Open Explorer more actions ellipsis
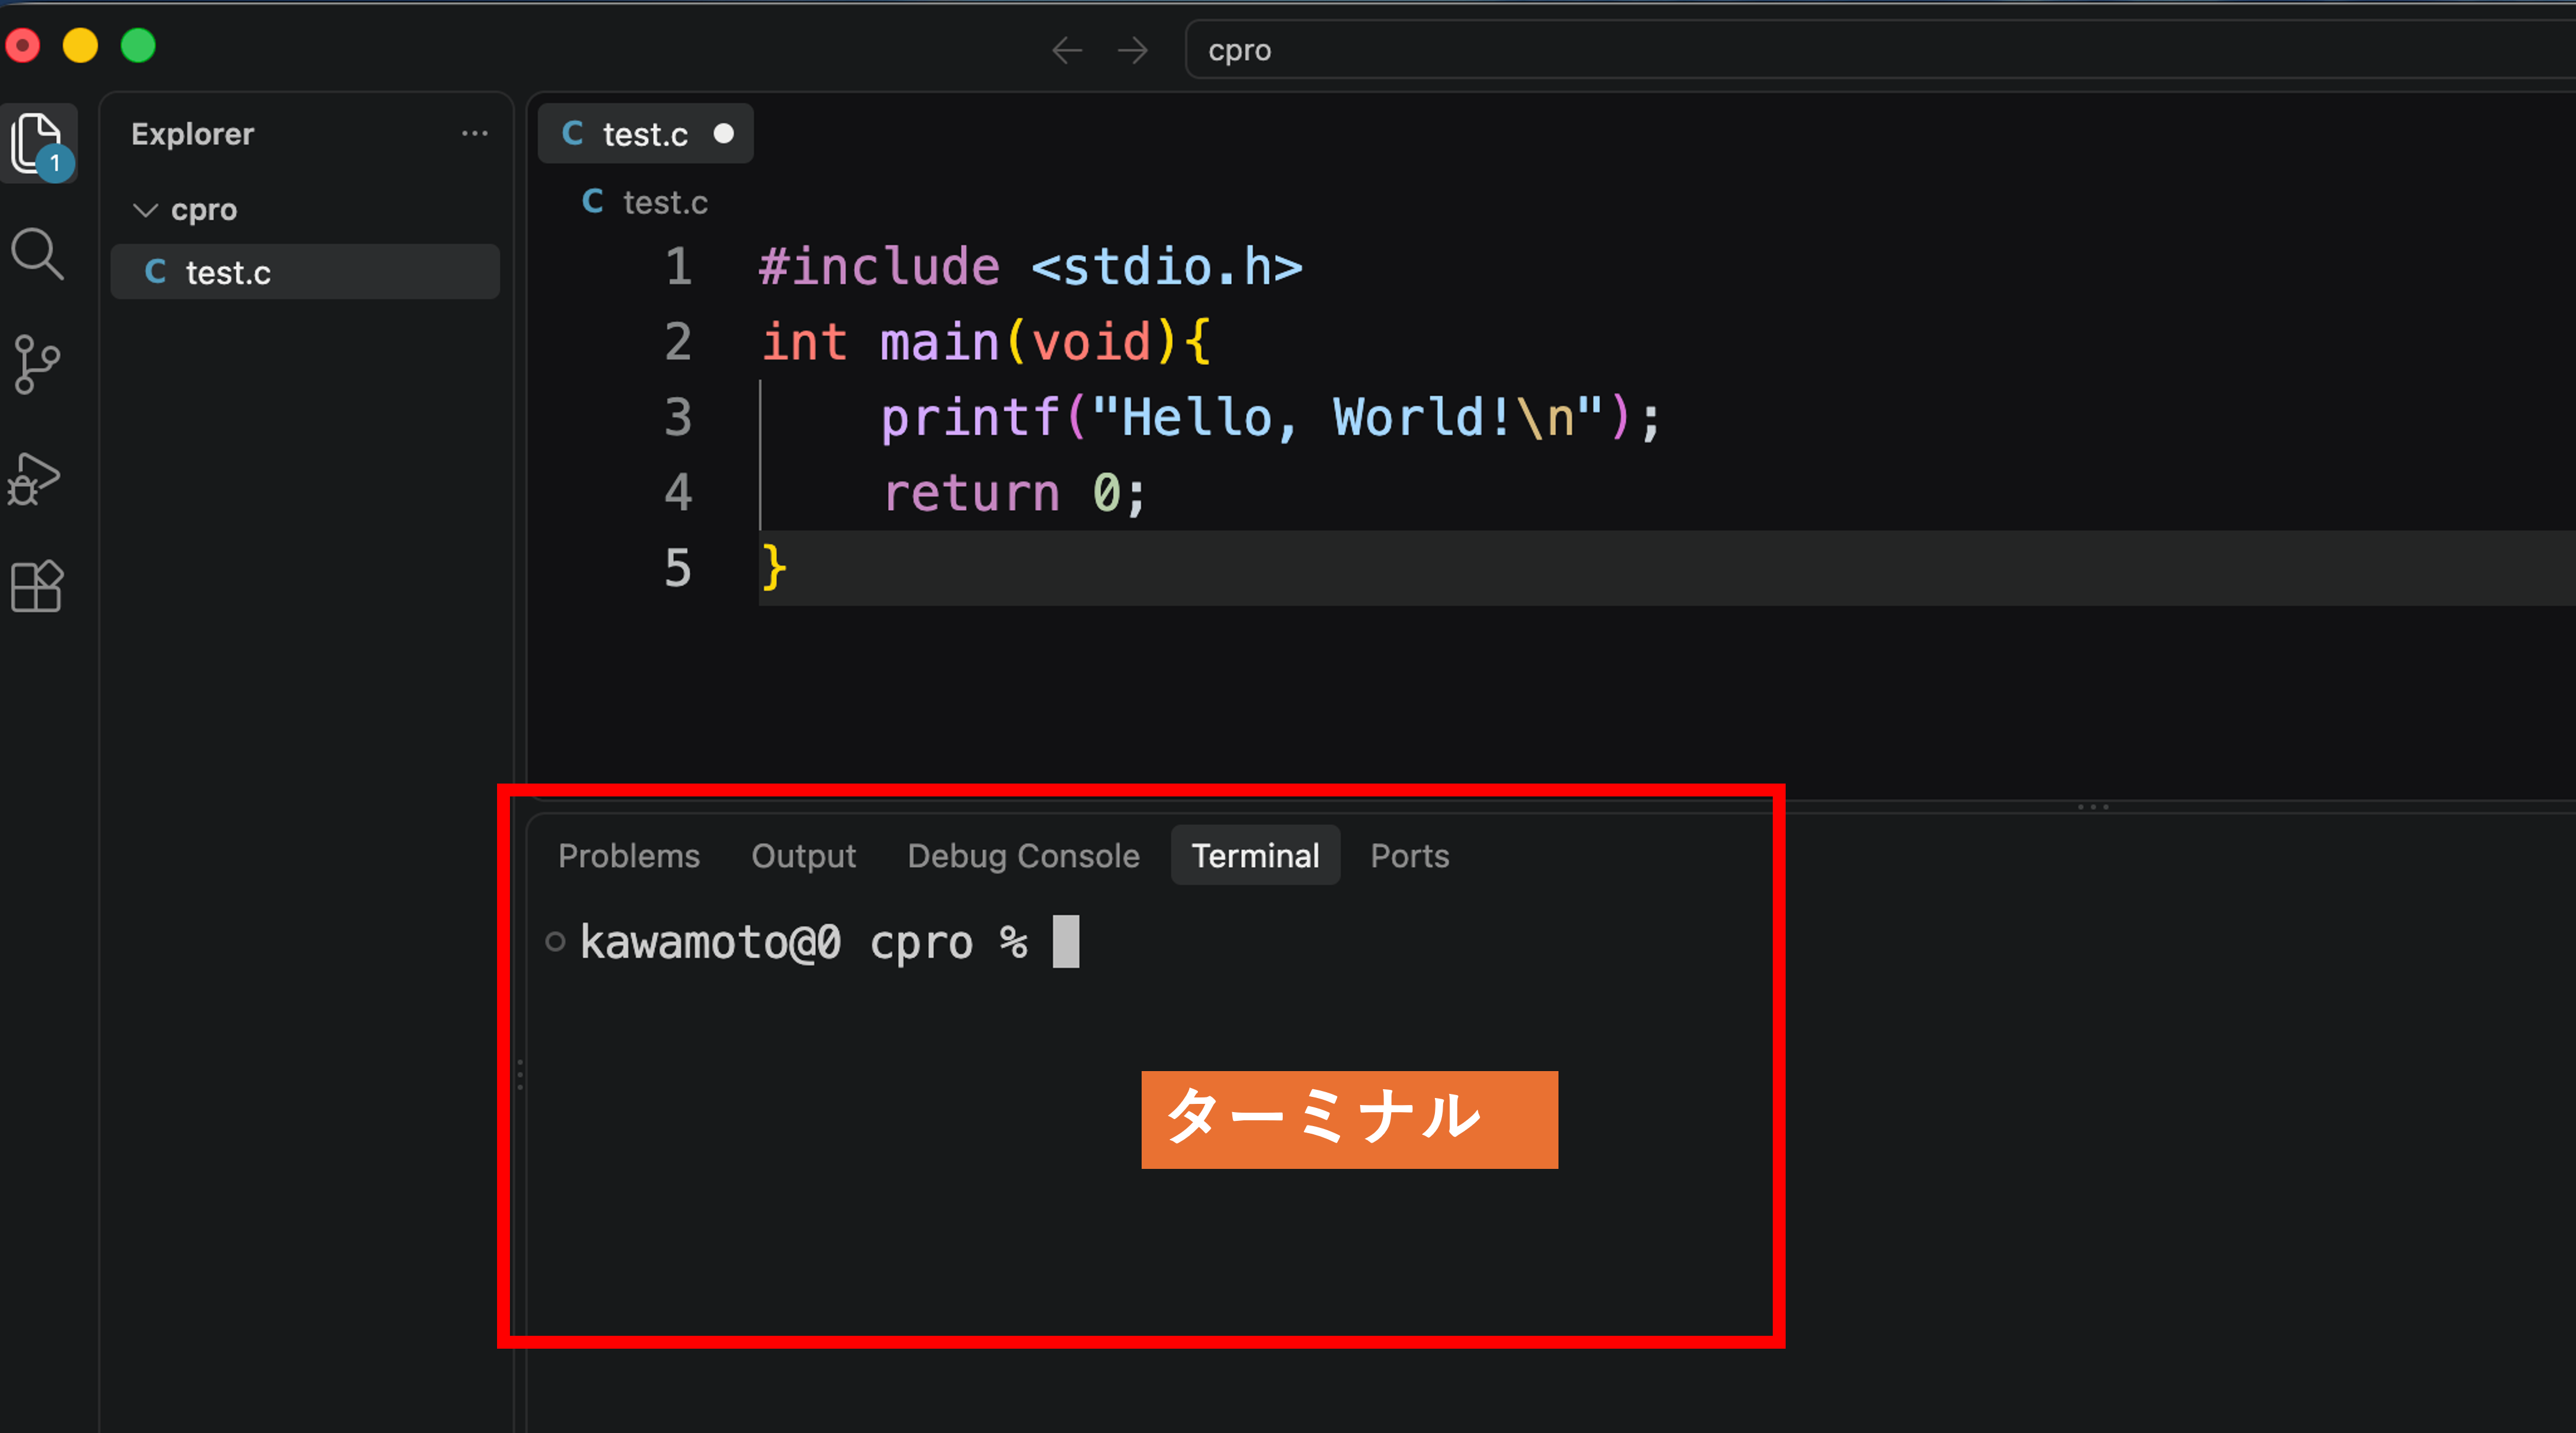This screenshot has height=1433, width=2576. click(x=475, y=133)
